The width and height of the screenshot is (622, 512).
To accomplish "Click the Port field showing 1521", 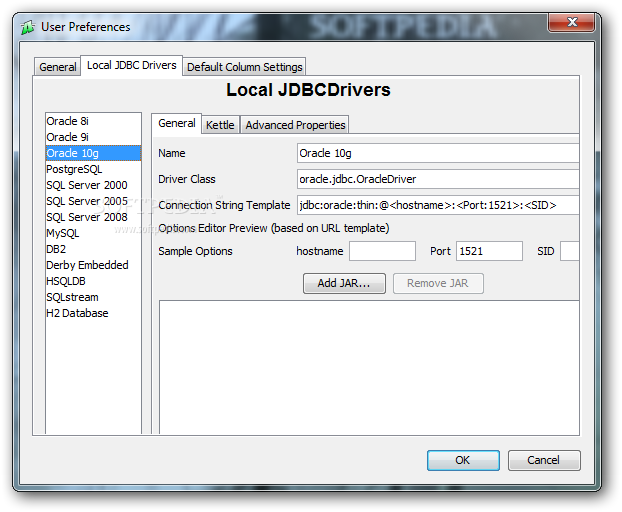I will coord(489,251).
